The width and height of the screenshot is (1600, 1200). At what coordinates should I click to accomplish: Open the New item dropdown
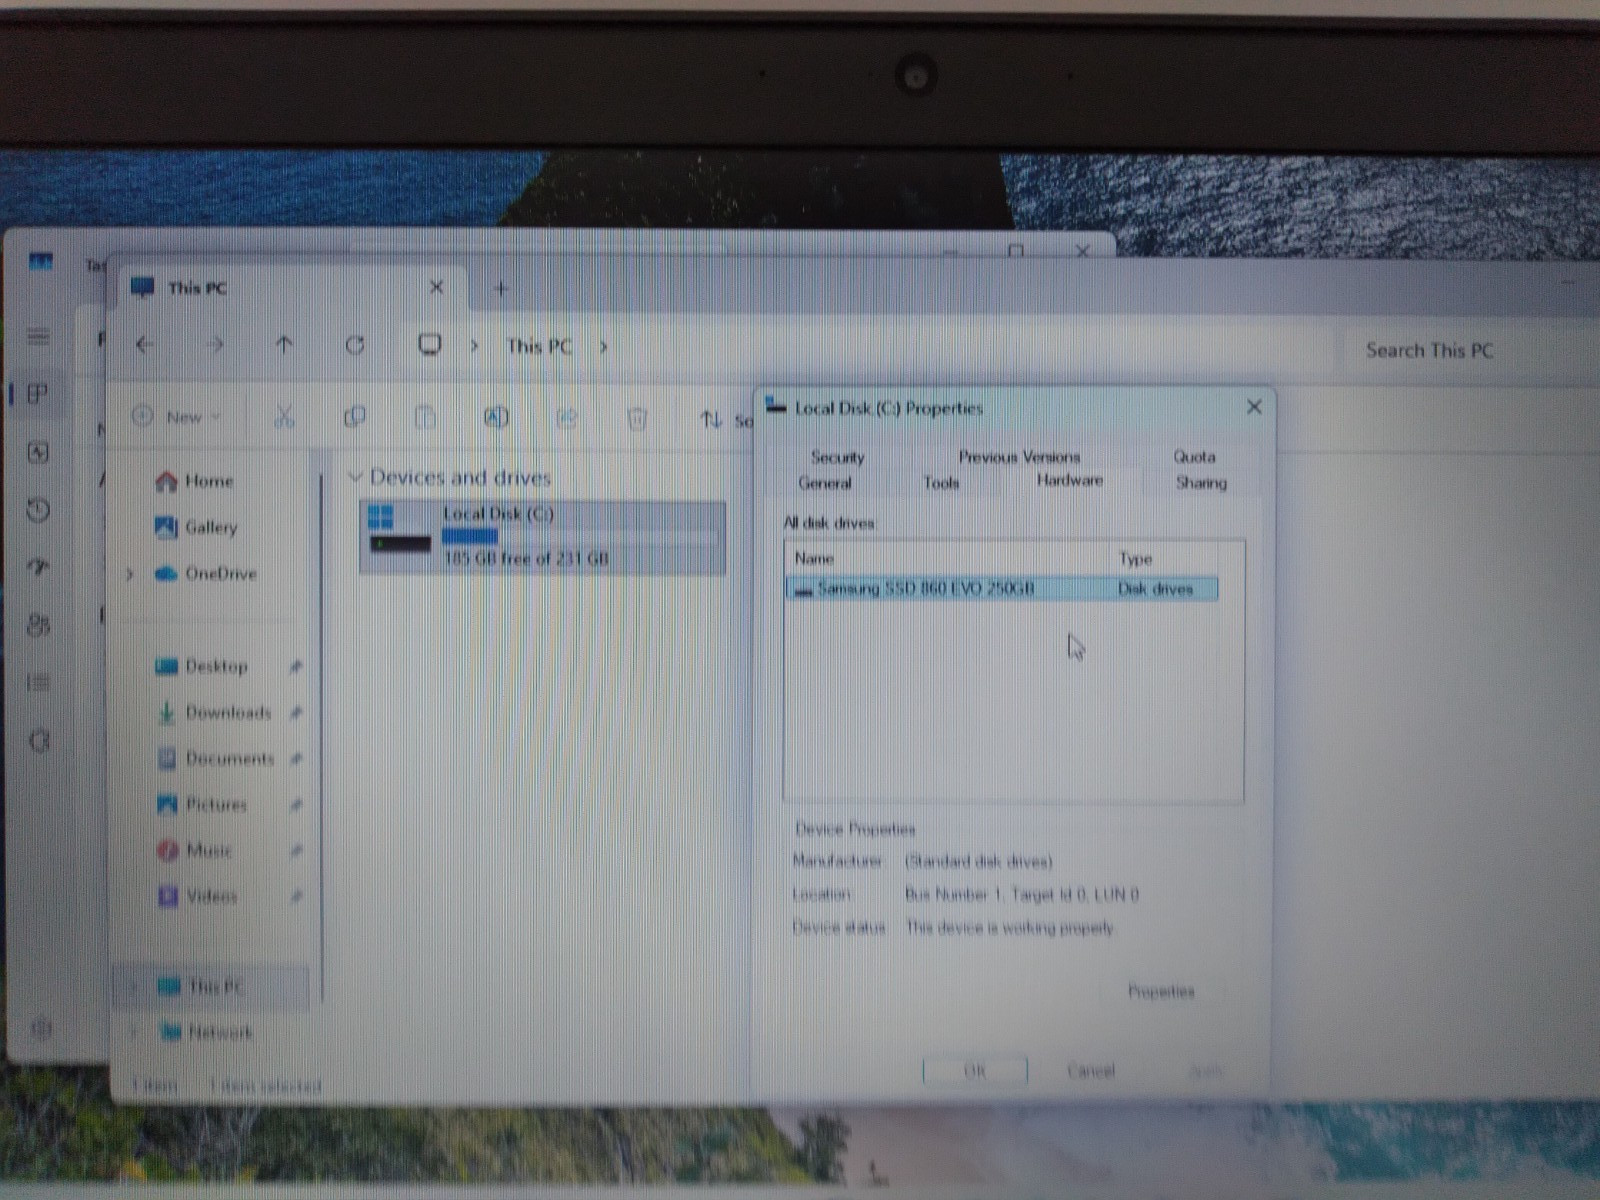click(x=177, y=417)
